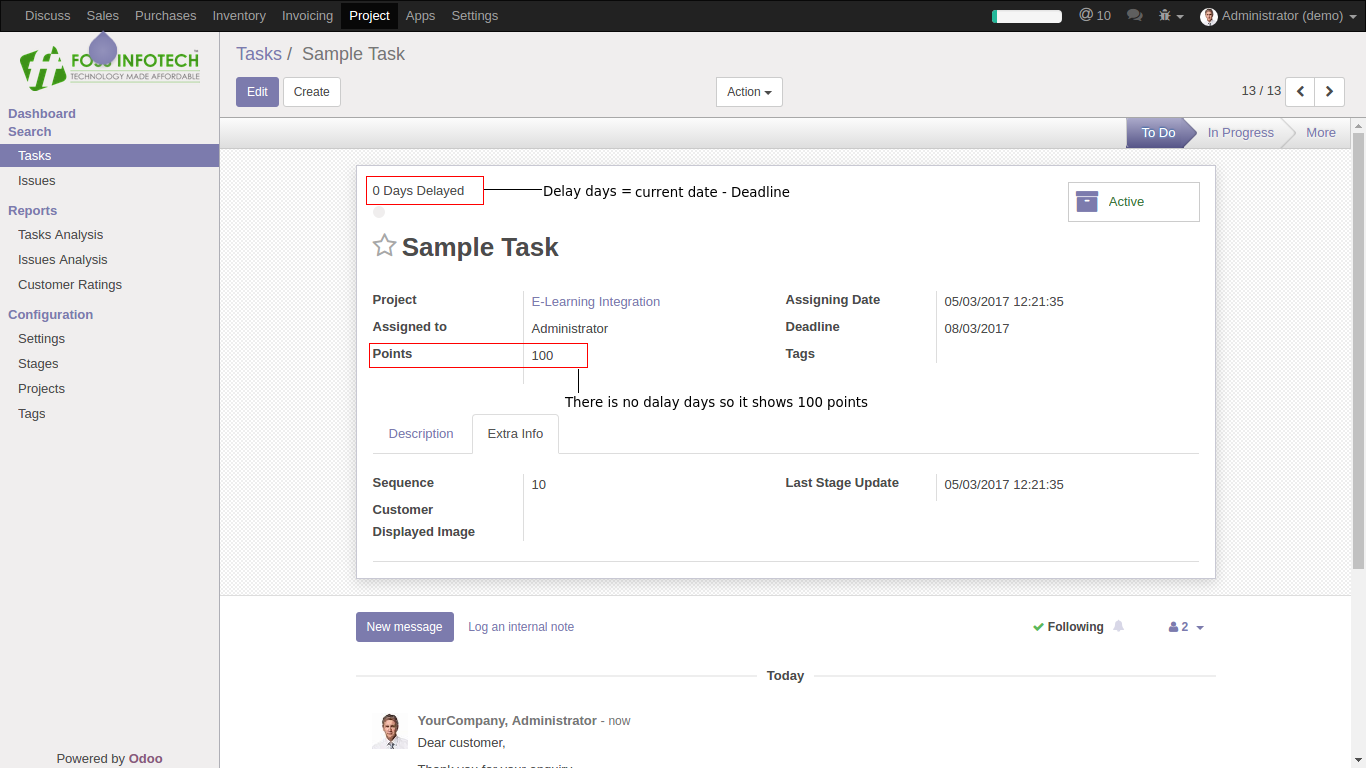Screen dimensions: 1366x768
Task: Open the Invoicing menu
Action: click(x=307, y=16)
